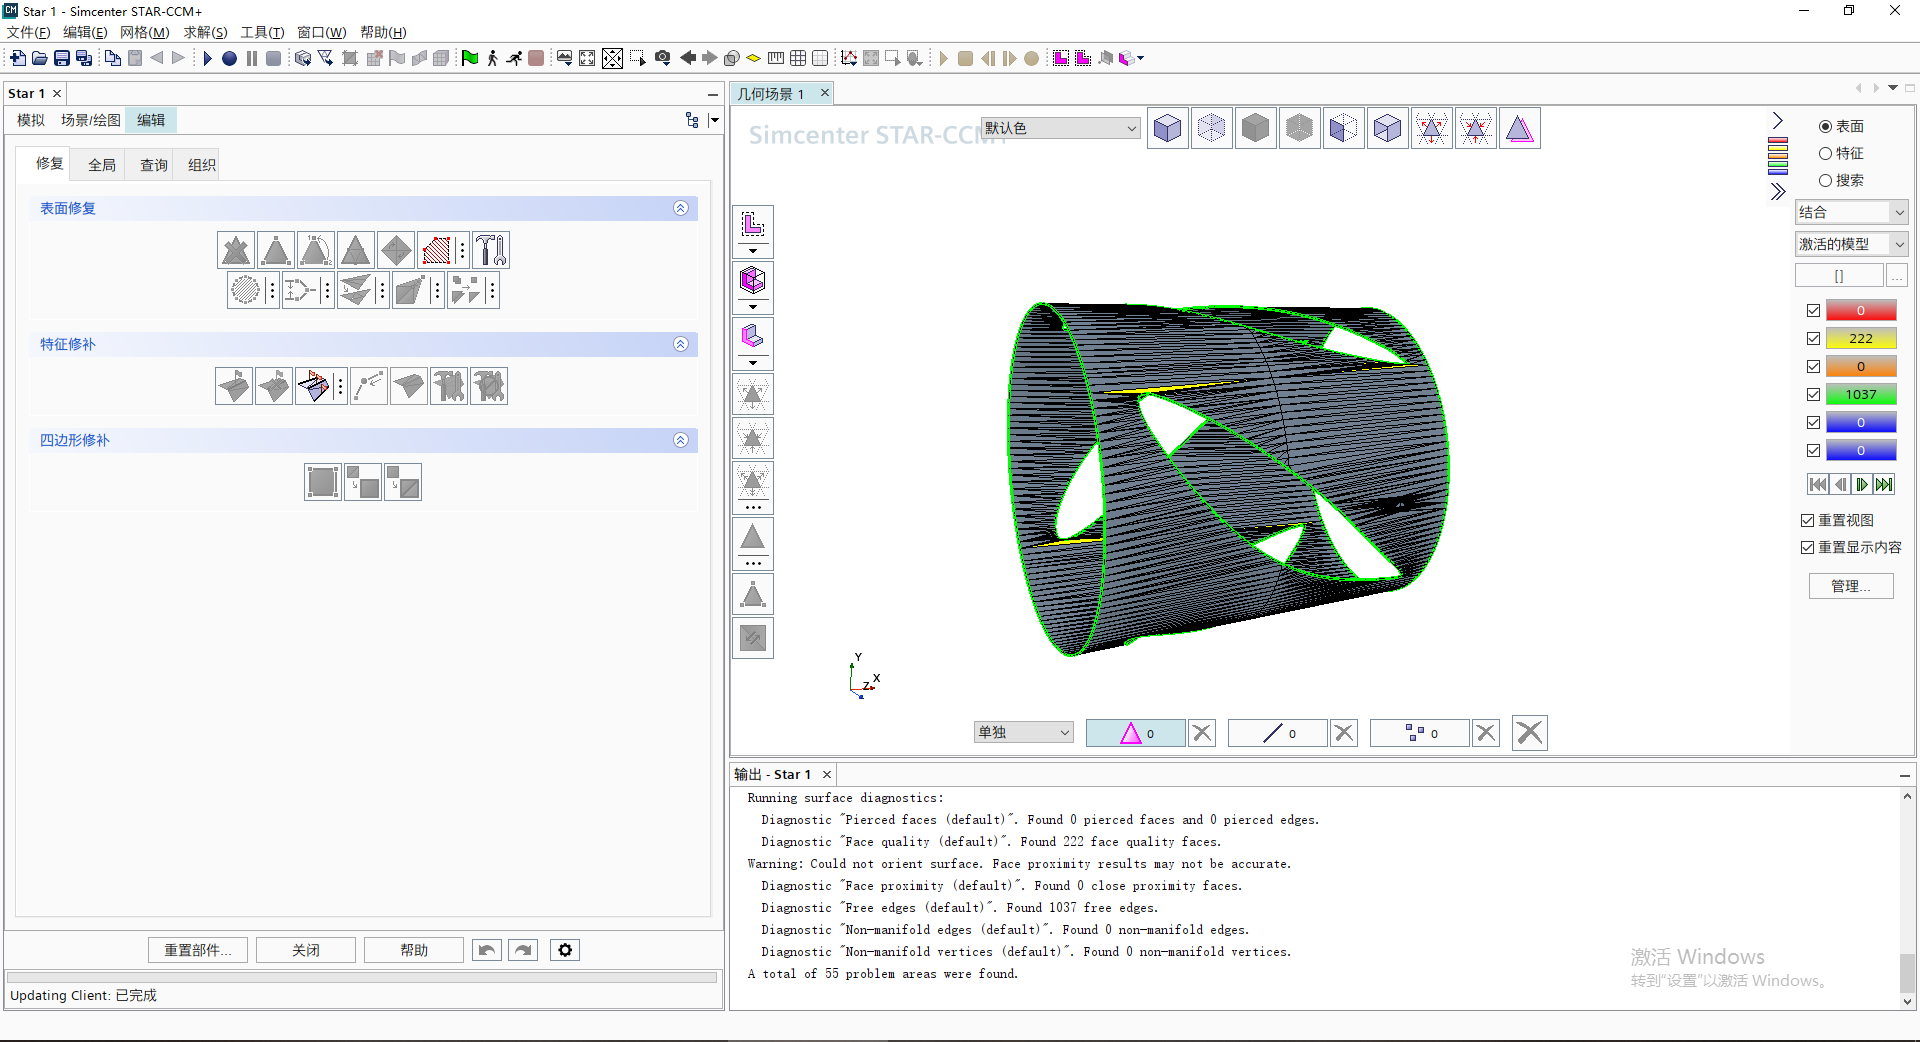
Task: Open the 默认色 color mode dropdown
Action: [1060, 128]
